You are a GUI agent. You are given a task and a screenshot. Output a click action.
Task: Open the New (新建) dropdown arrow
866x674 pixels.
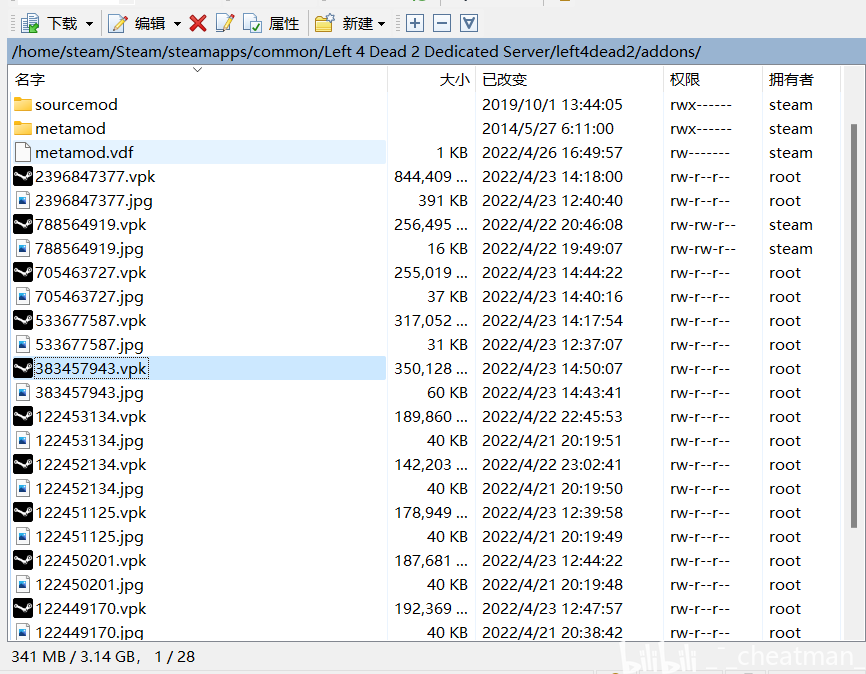(382, 24)
